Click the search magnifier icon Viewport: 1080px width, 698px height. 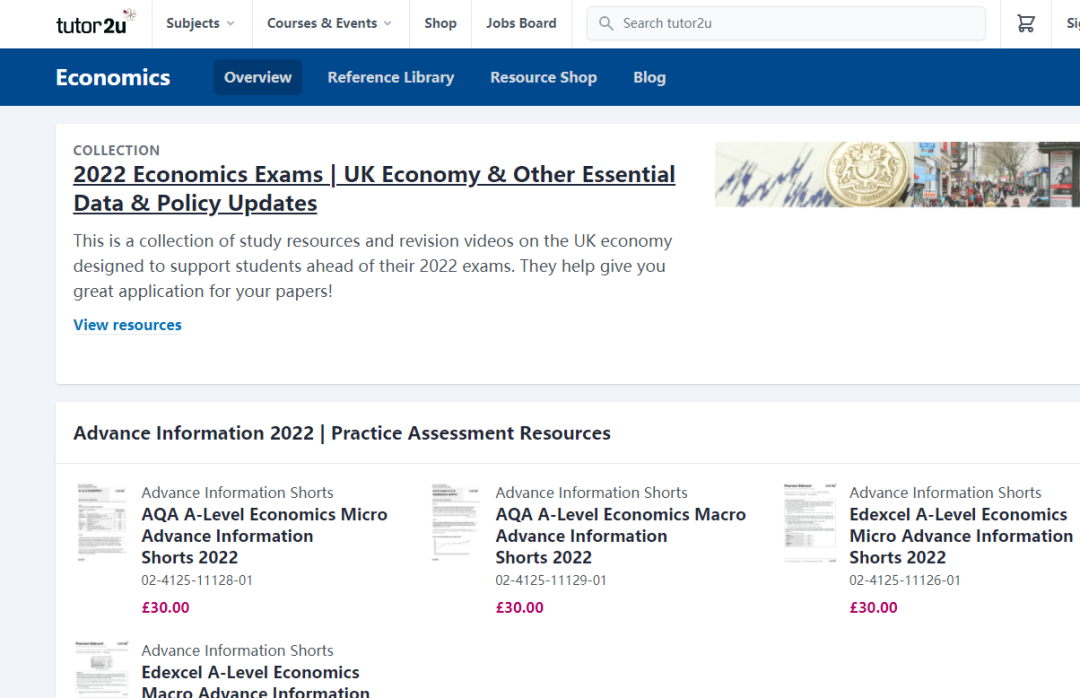point(606,23)
